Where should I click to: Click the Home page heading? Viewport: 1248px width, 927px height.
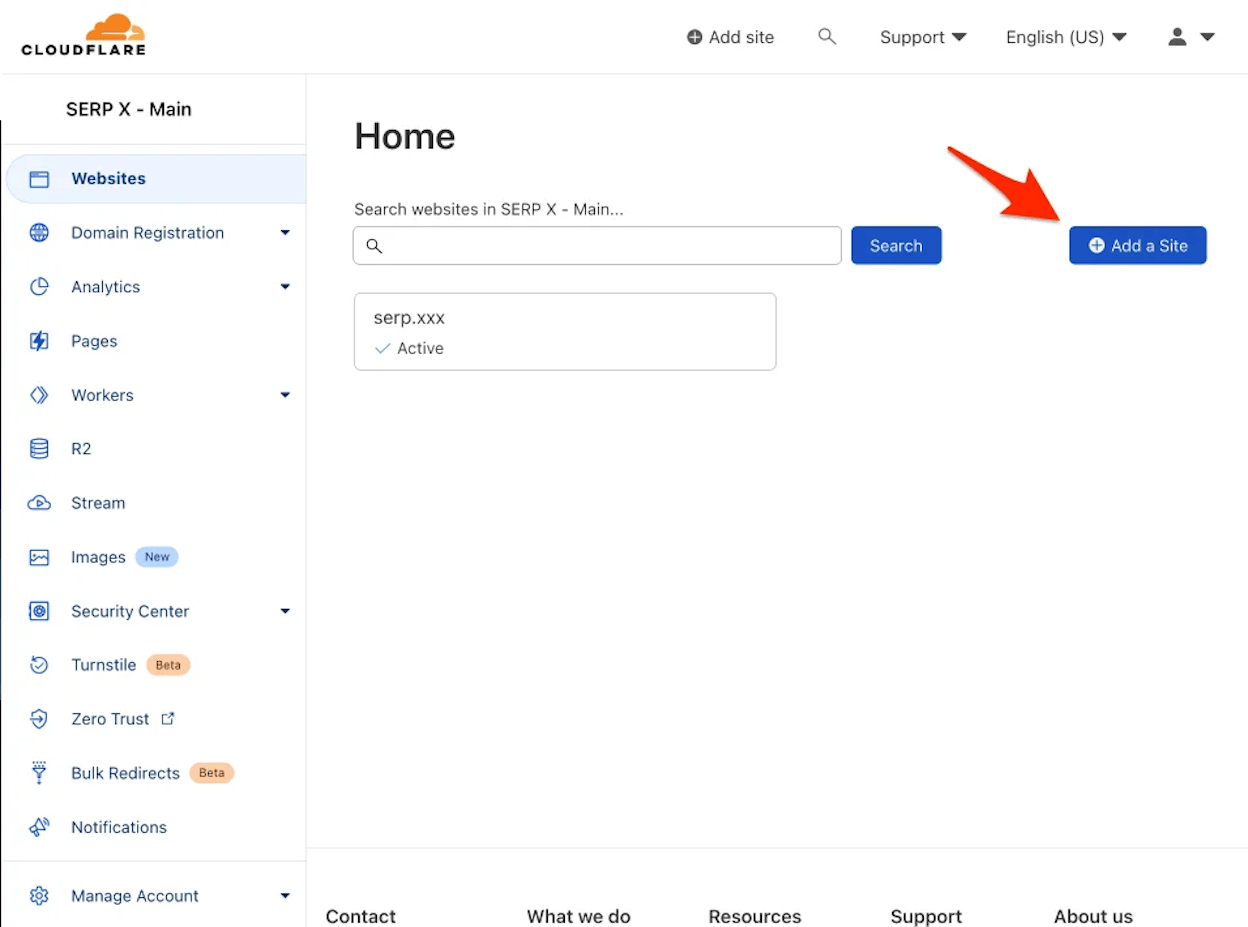[405, 136]
